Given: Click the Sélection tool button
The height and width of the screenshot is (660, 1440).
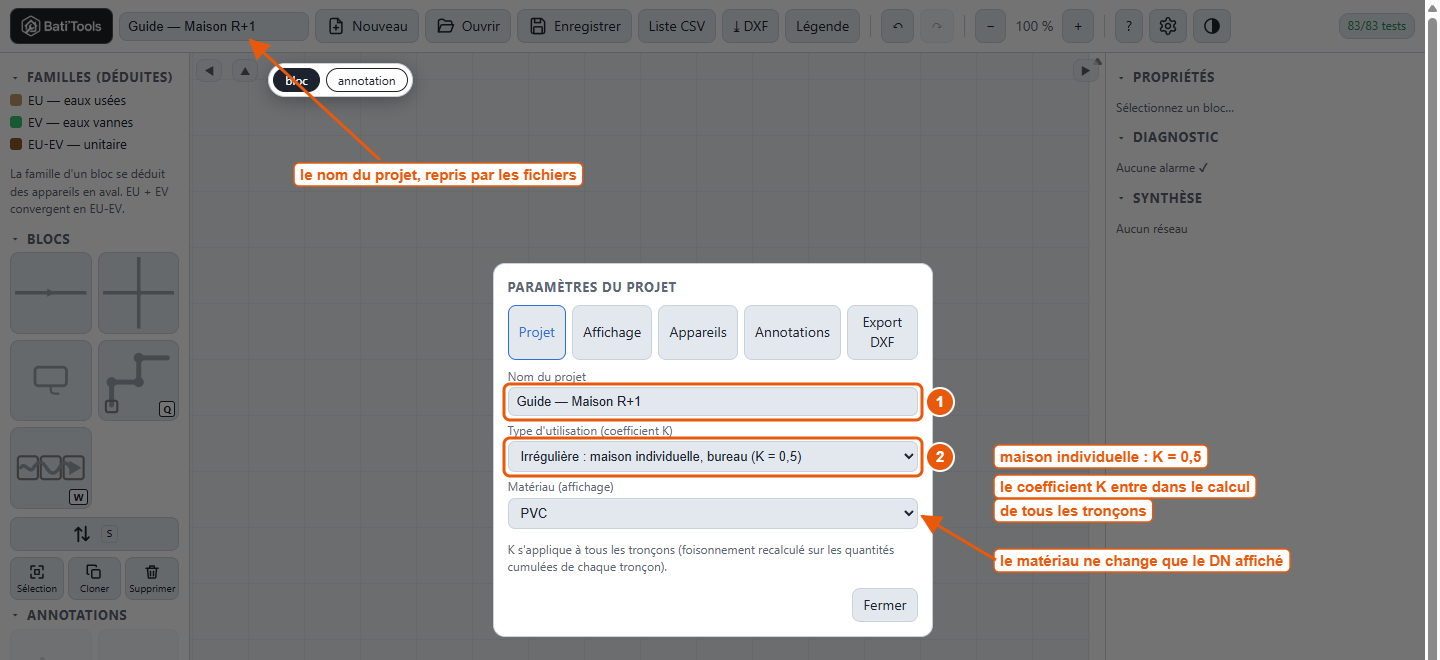Looking at the screenshot, I should point(37,578).
